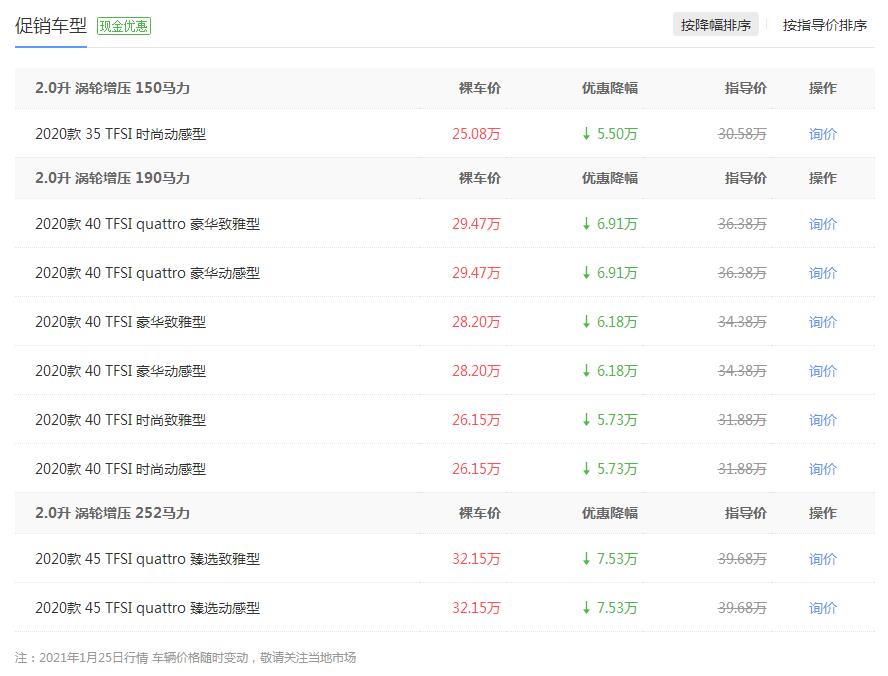The image size is (888, 676).
Task: Click 询价 for 35 TFSI 时尚动感型
Action: (x=822, y=134)
